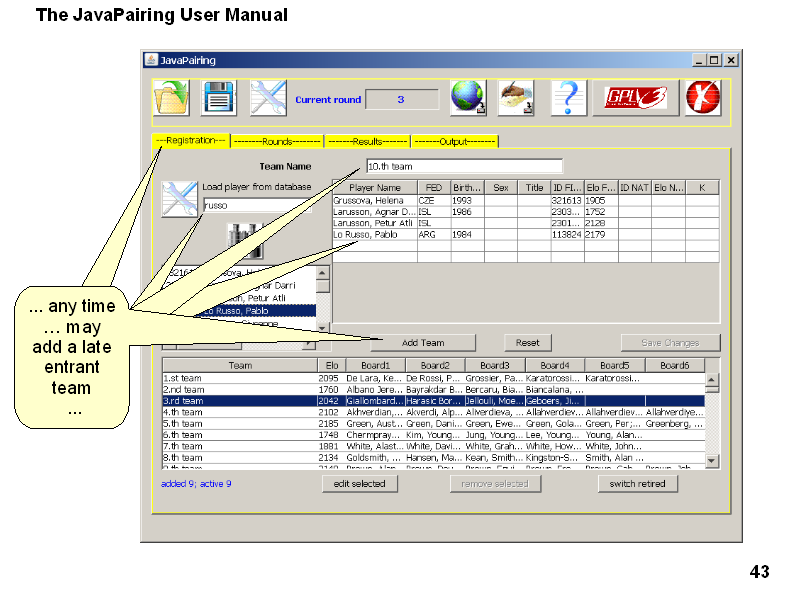Click the database wrench icon beside Load player

(x=180, y=198)
